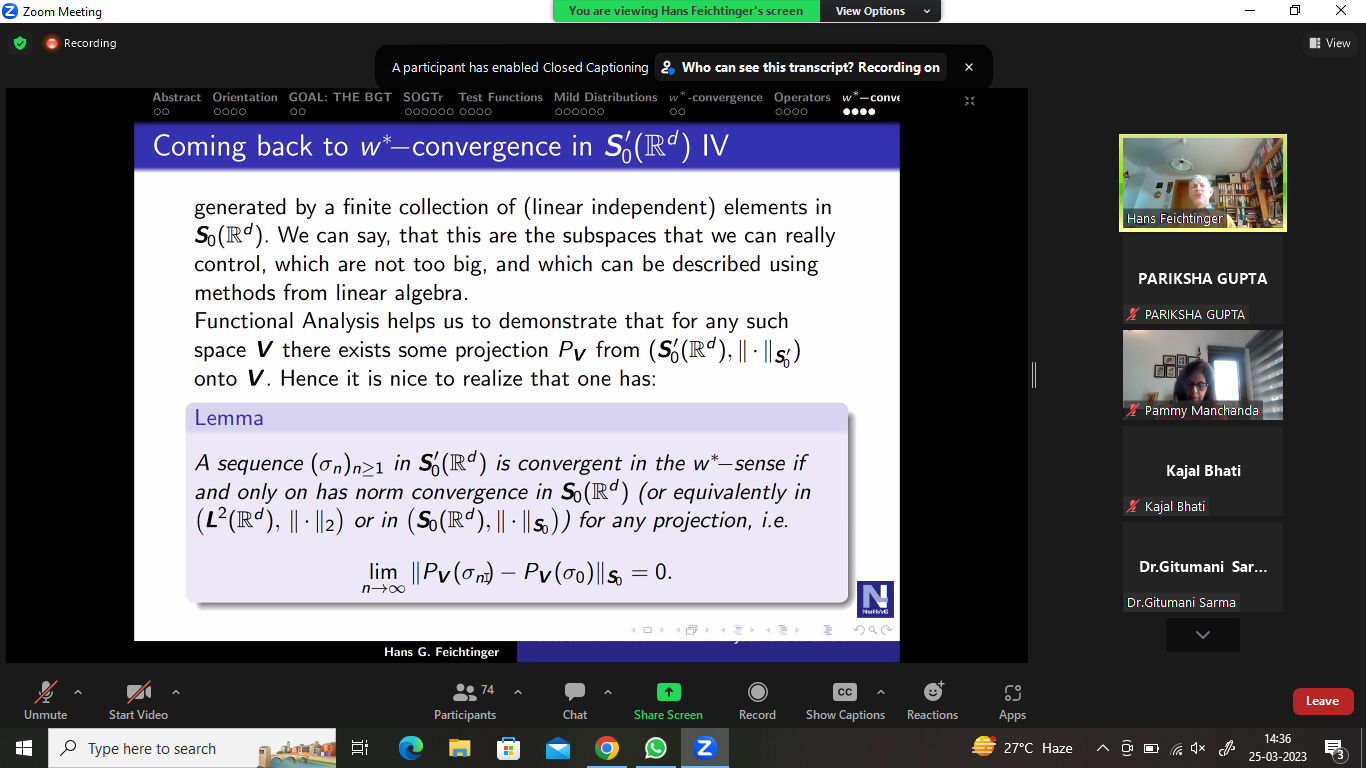Open the Apps panel
This screenshot has height=768, width=1366.
click(x=1012, y=700)
